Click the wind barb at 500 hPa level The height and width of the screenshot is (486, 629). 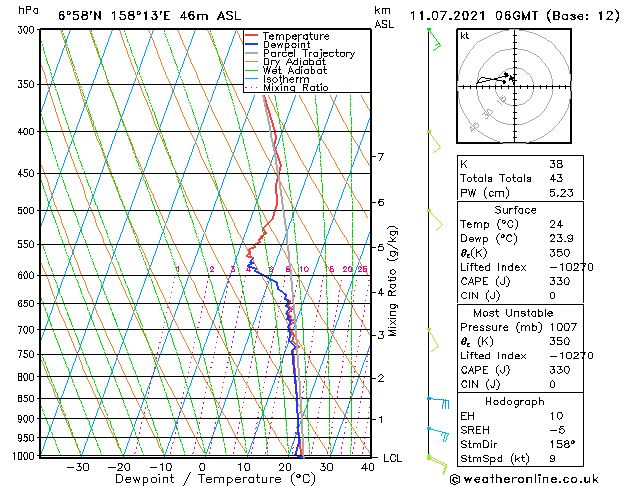[x=435, y=218]
